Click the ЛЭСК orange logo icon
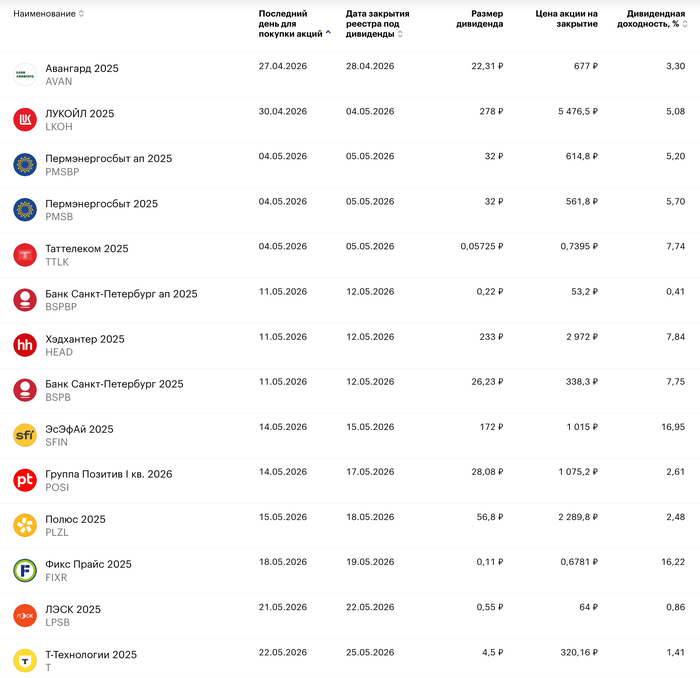 25,615
